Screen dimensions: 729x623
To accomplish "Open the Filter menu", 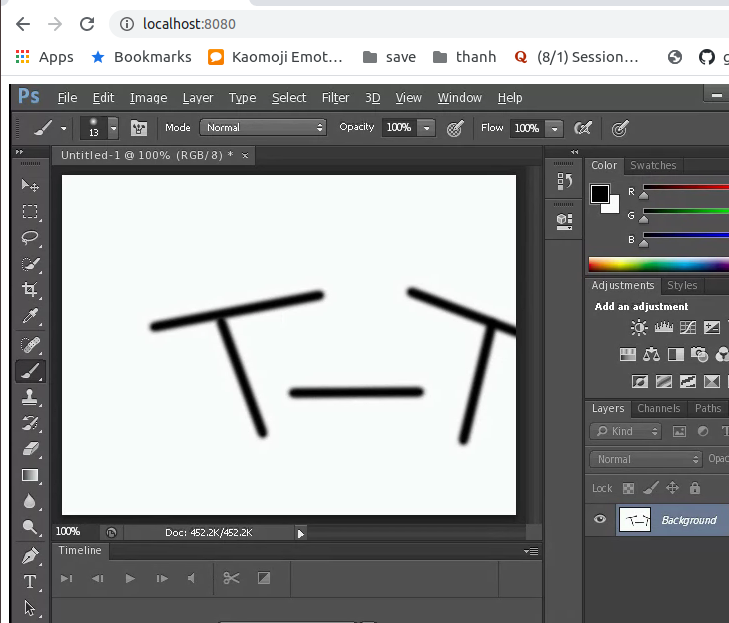I will 335,98.
